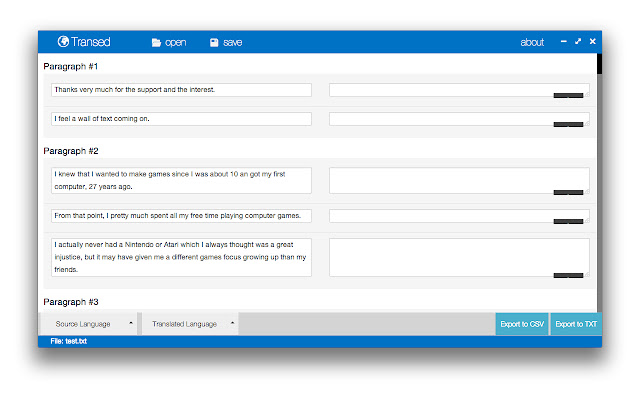Click Export to TXT button
The height and width of the screenshot is (400, 640).
pos(576,324)
